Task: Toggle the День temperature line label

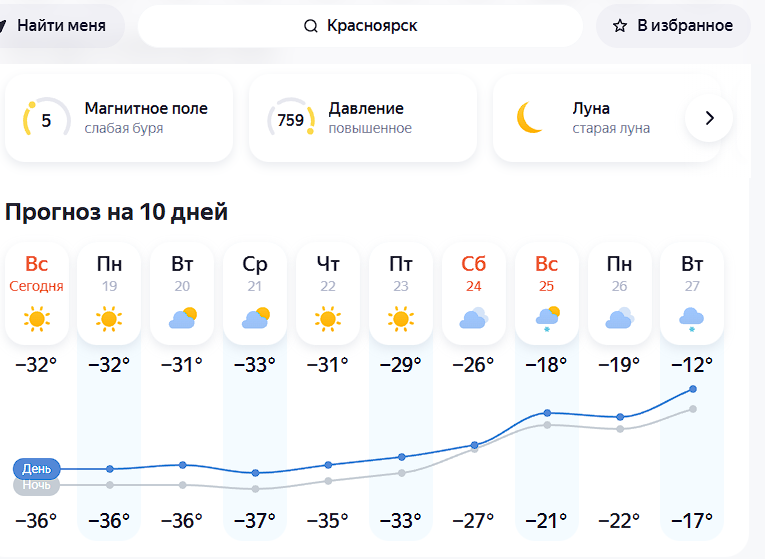Action: (37, 468)
